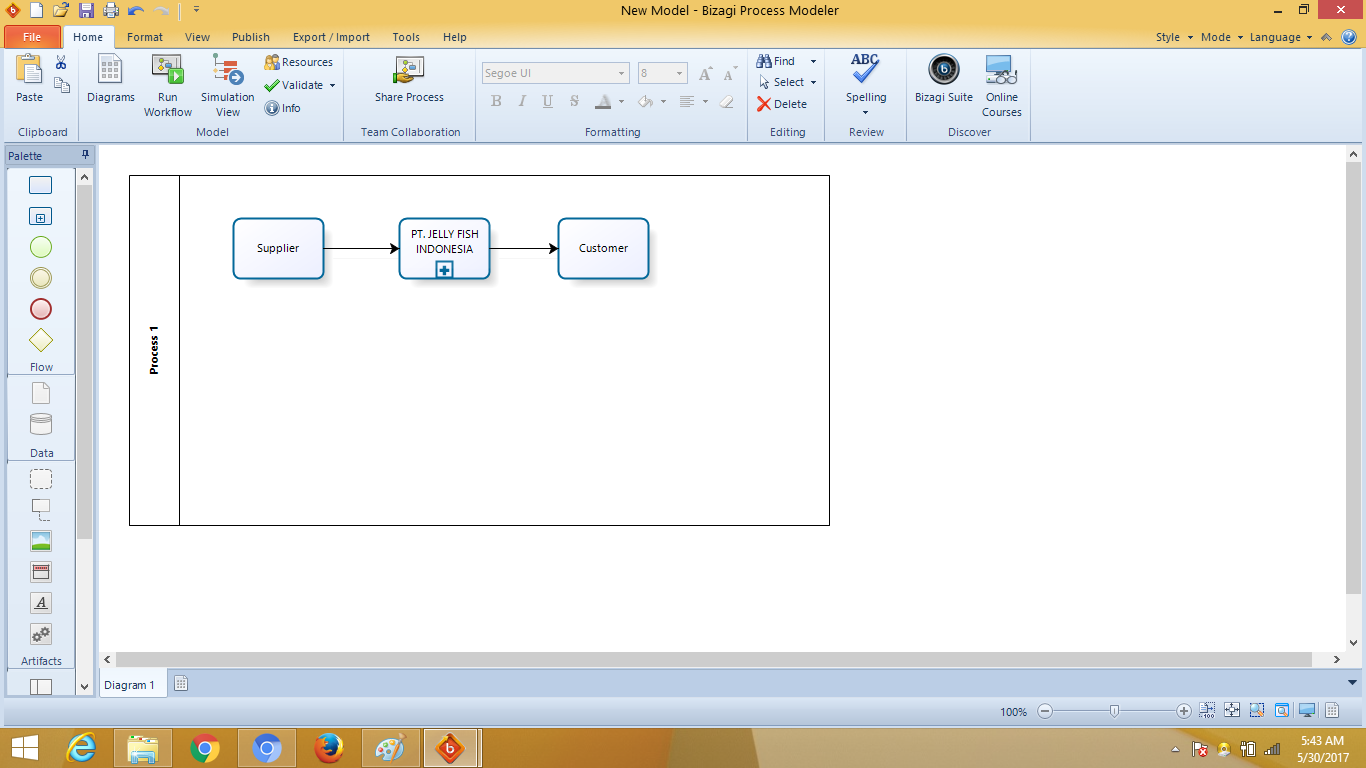Select the Task shape in the palette
Viewport: 1366px width, 768px height.
pos(40,184)
